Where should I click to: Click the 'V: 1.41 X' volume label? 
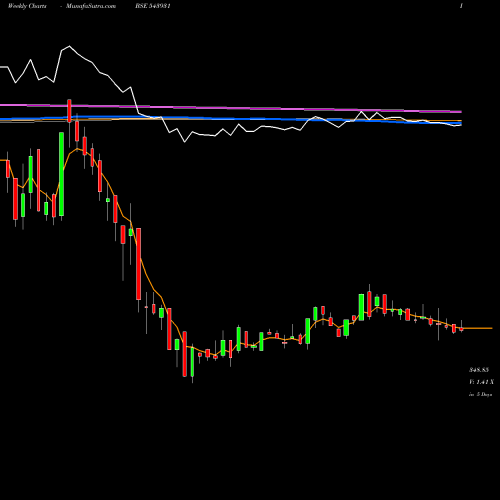(481, 382)
